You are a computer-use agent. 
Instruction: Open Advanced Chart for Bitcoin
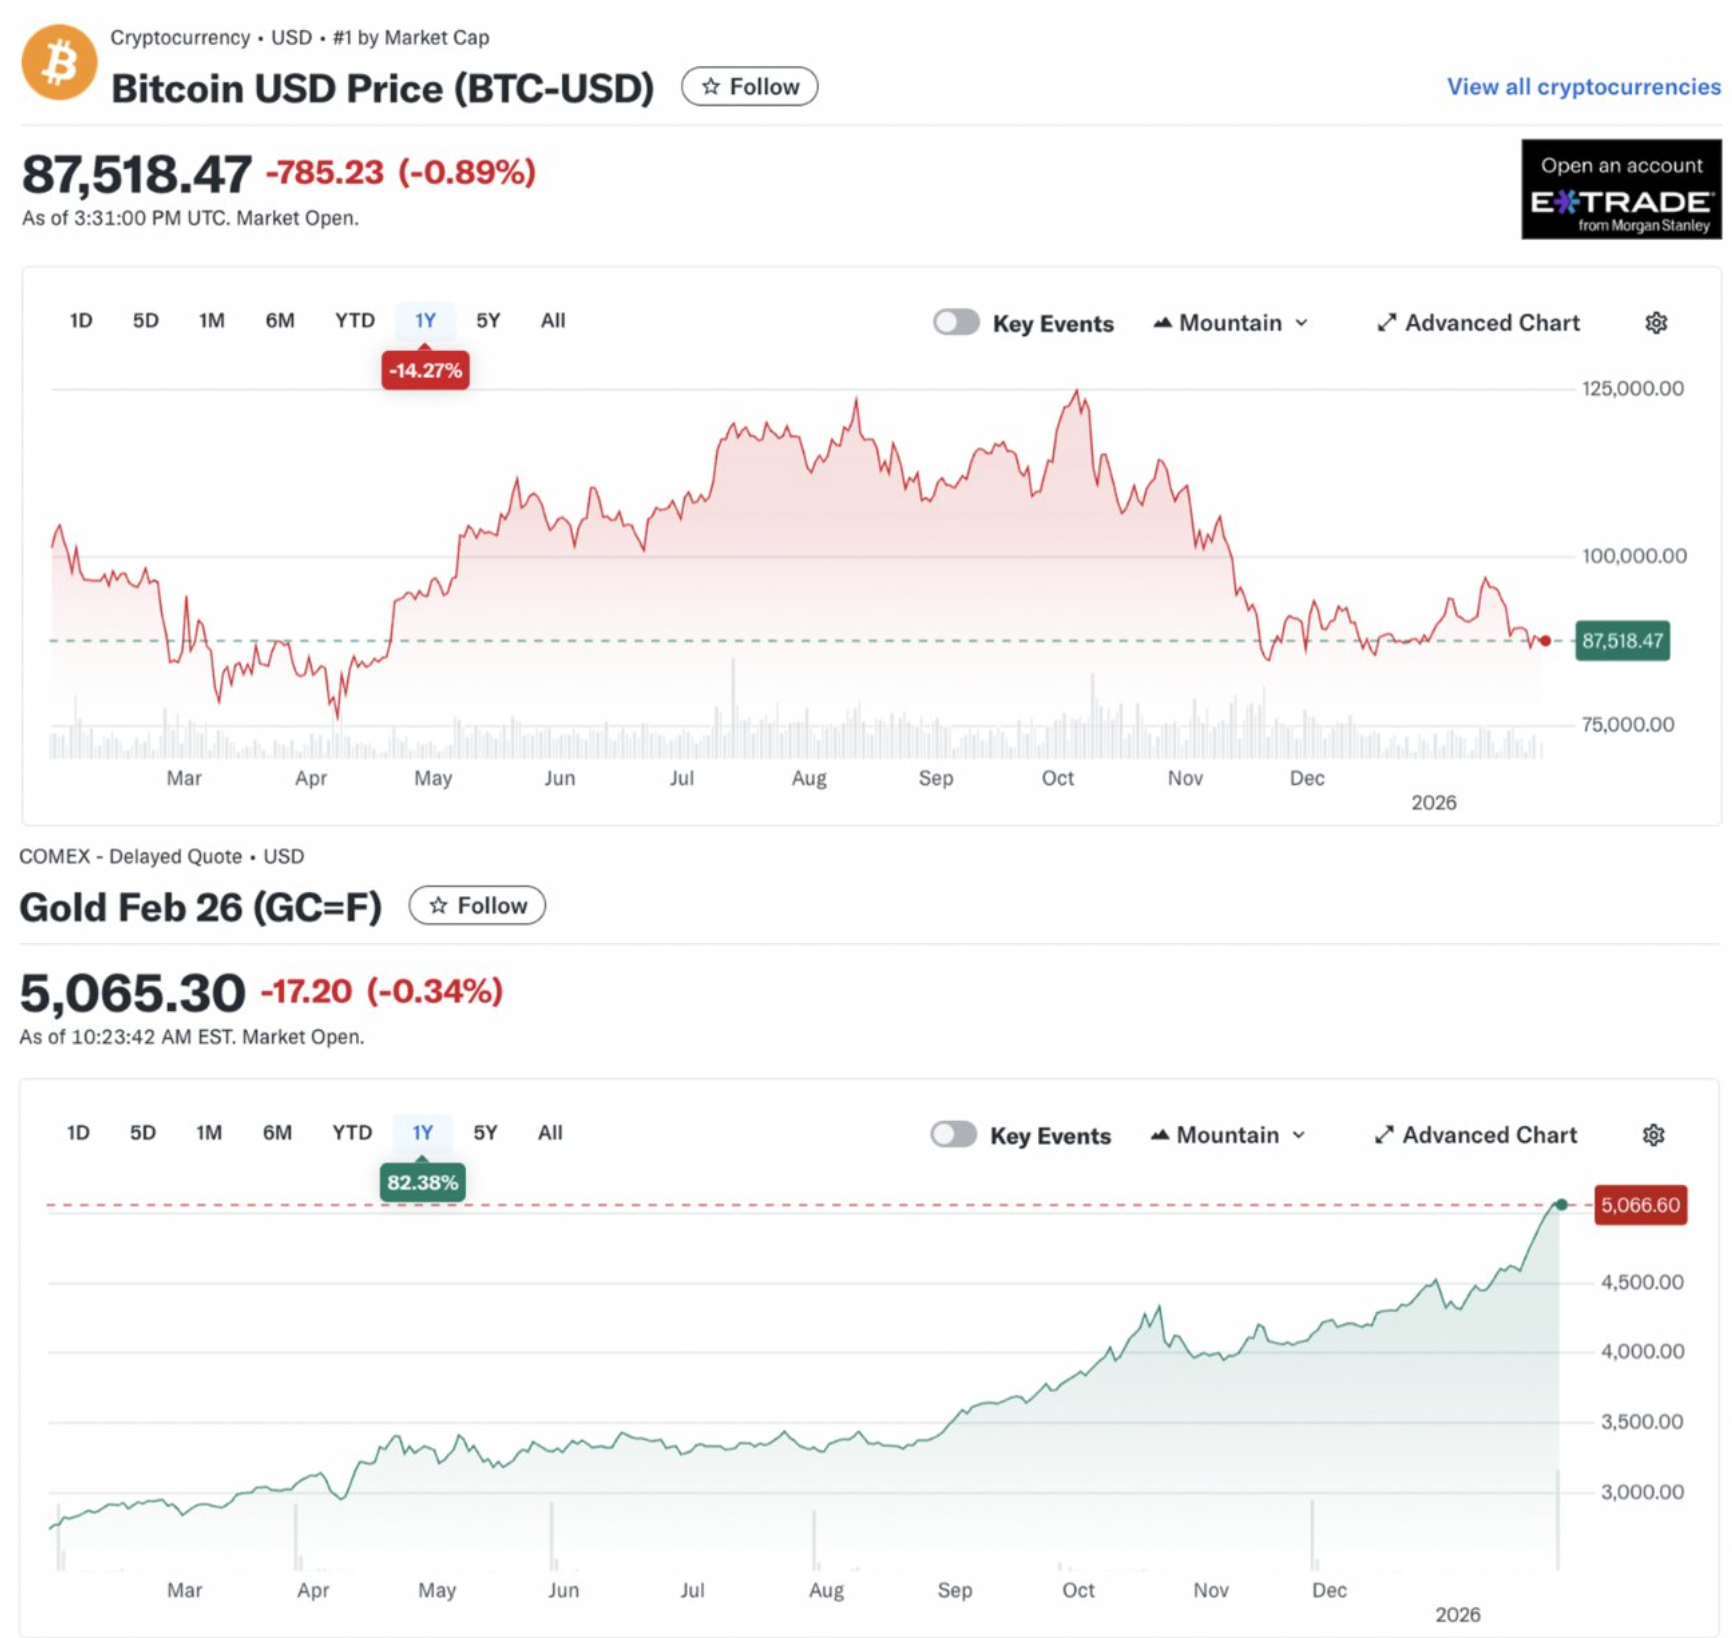pos(1478,323)
